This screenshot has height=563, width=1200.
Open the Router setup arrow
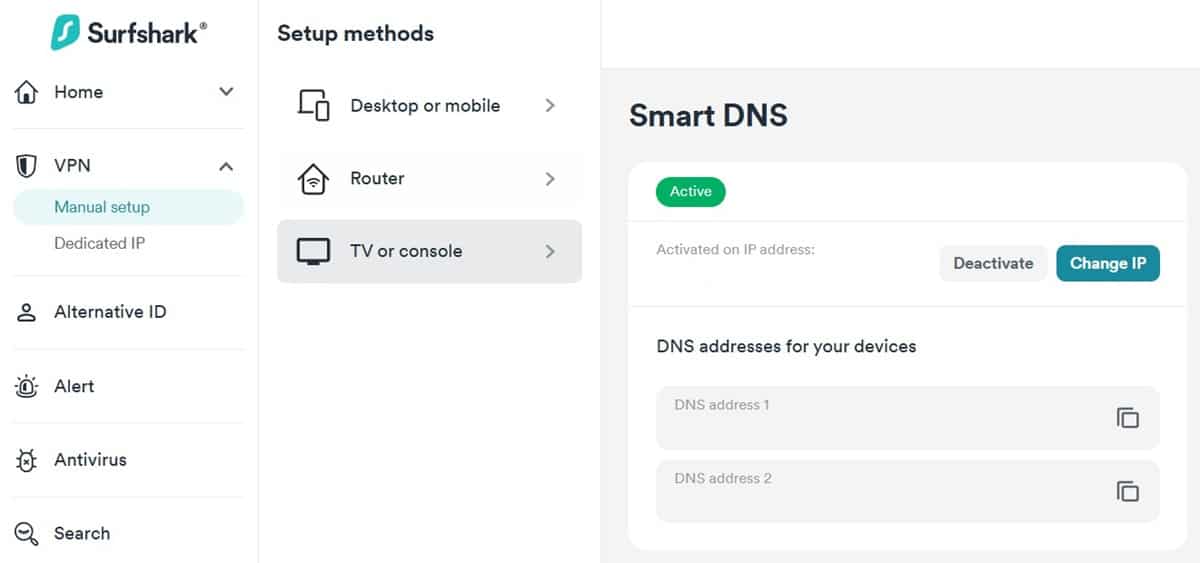tap(549, 179)
